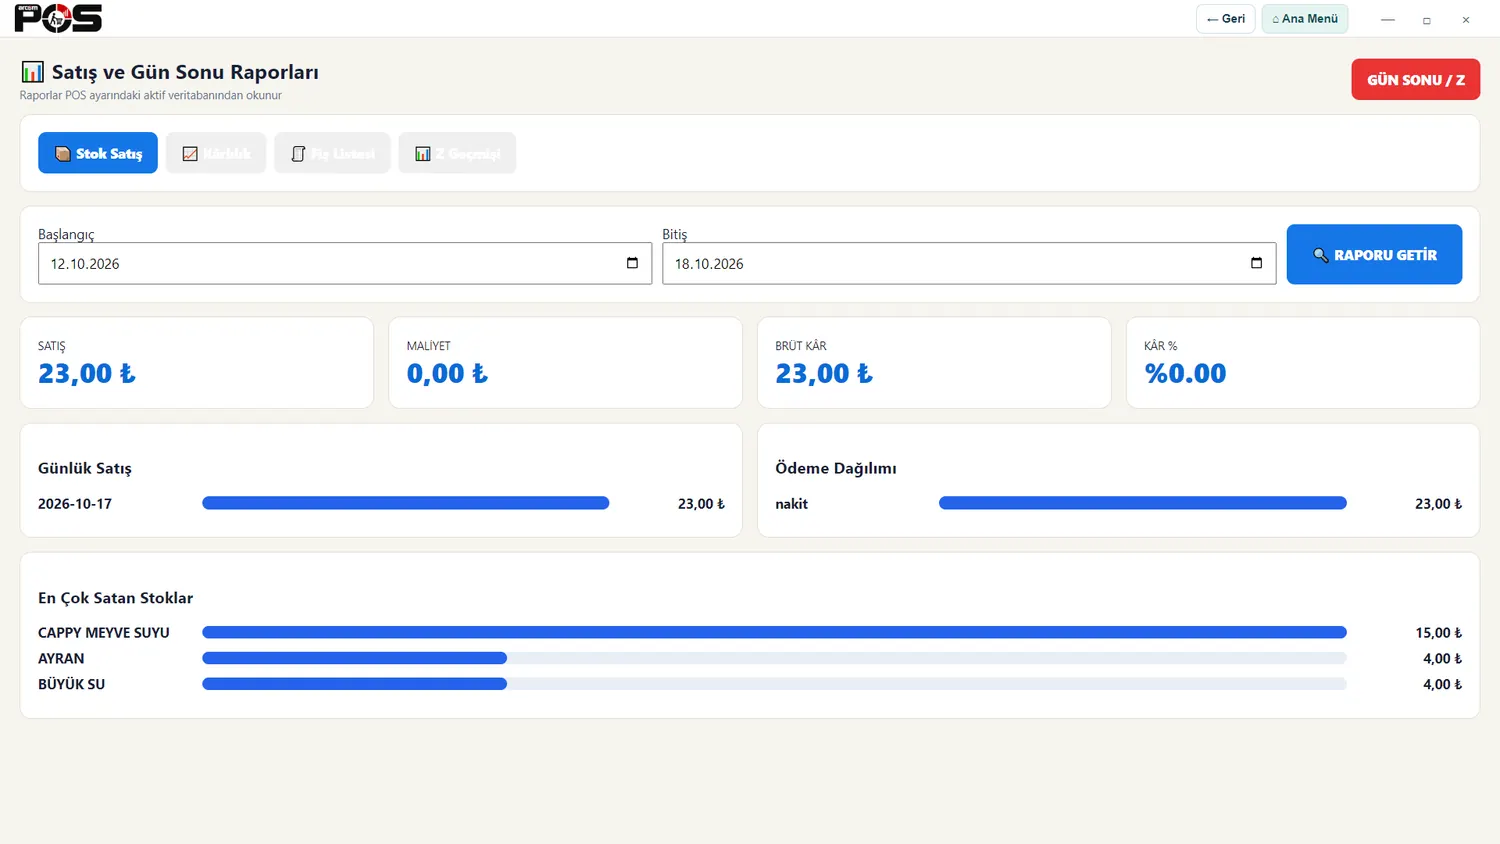The height and width of the screenshot is (844, 1500).
Task: Click the En Çok Satan Stoklar heading
Action: click(x=115, y=598)
